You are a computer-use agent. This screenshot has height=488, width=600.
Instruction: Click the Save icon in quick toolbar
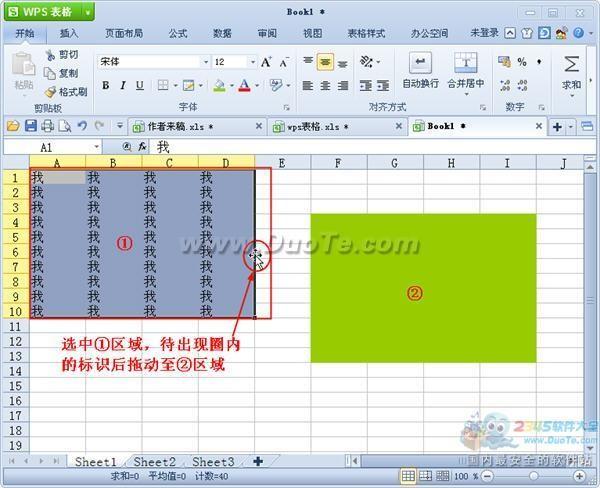(x=31, y=126)
